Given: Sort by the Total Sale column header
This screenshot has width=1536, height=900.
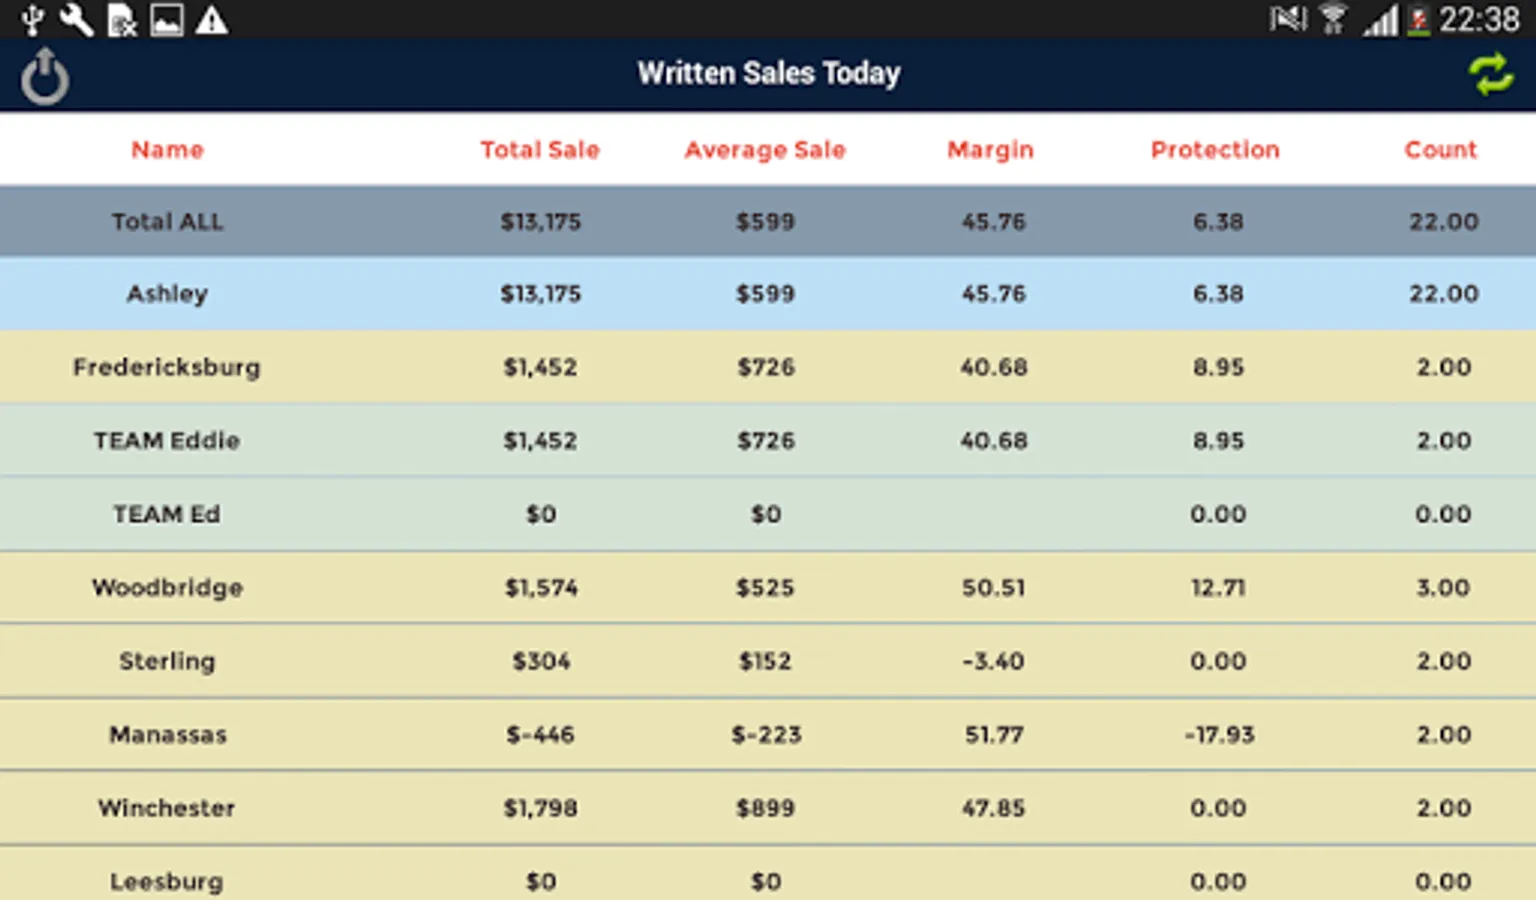Looking at the screenshot, I should [540, 150].
